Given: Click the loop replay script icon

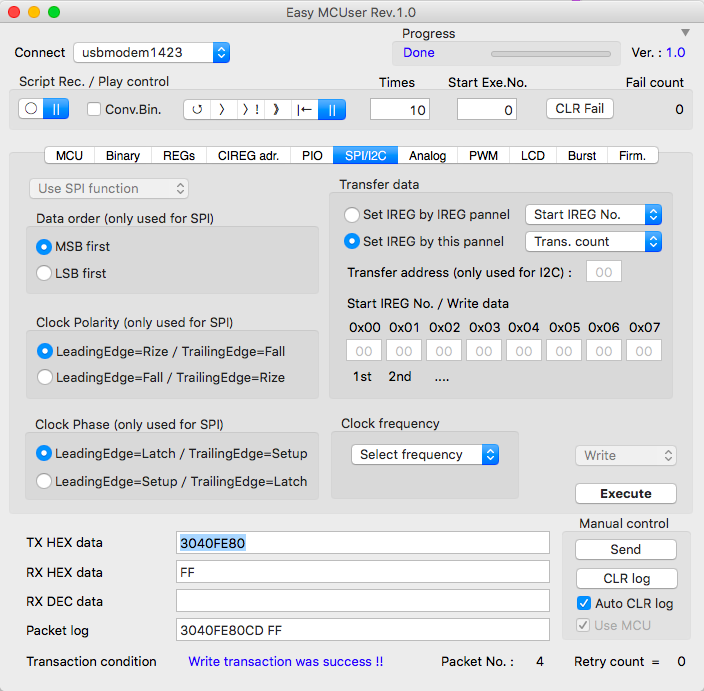Looking at the screenshot, I should click(197, 110).
